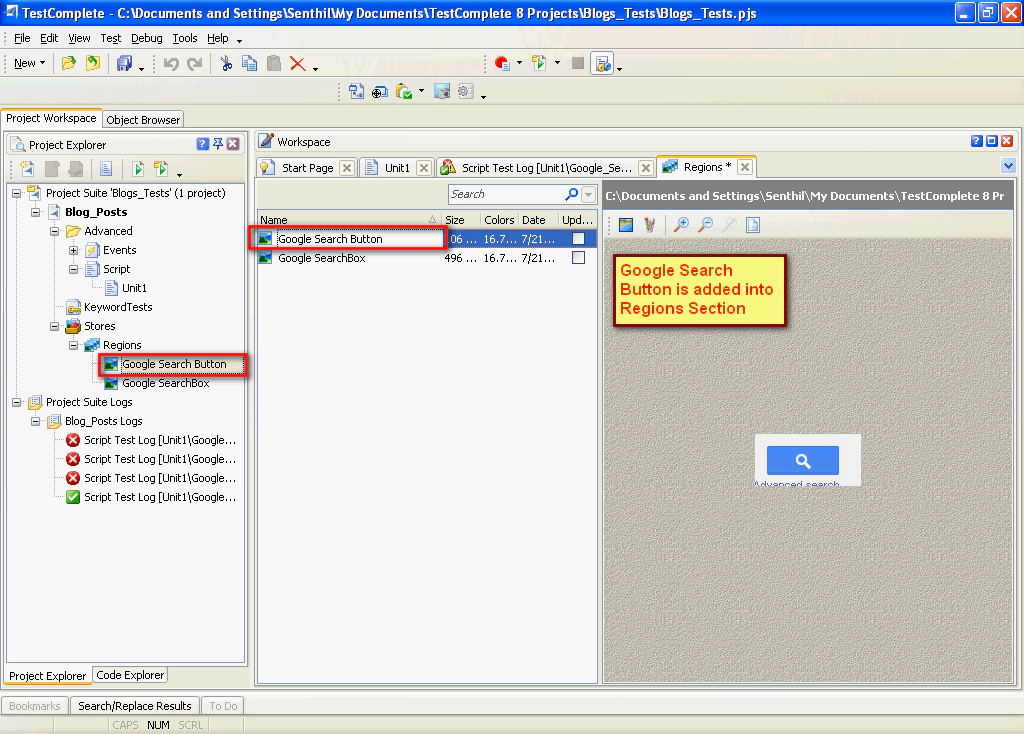This screenshot has height=734, width=1024.
Task: Click the zoom out magnifier in Regions toolbar
Action: 705,225
